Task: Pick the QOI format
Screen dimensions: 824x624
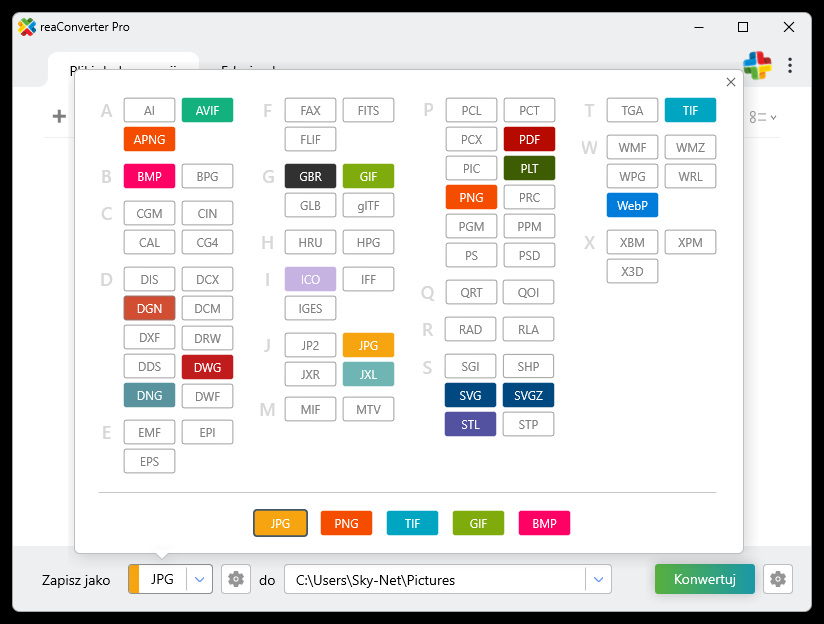Action: click(x=528, y=292)
